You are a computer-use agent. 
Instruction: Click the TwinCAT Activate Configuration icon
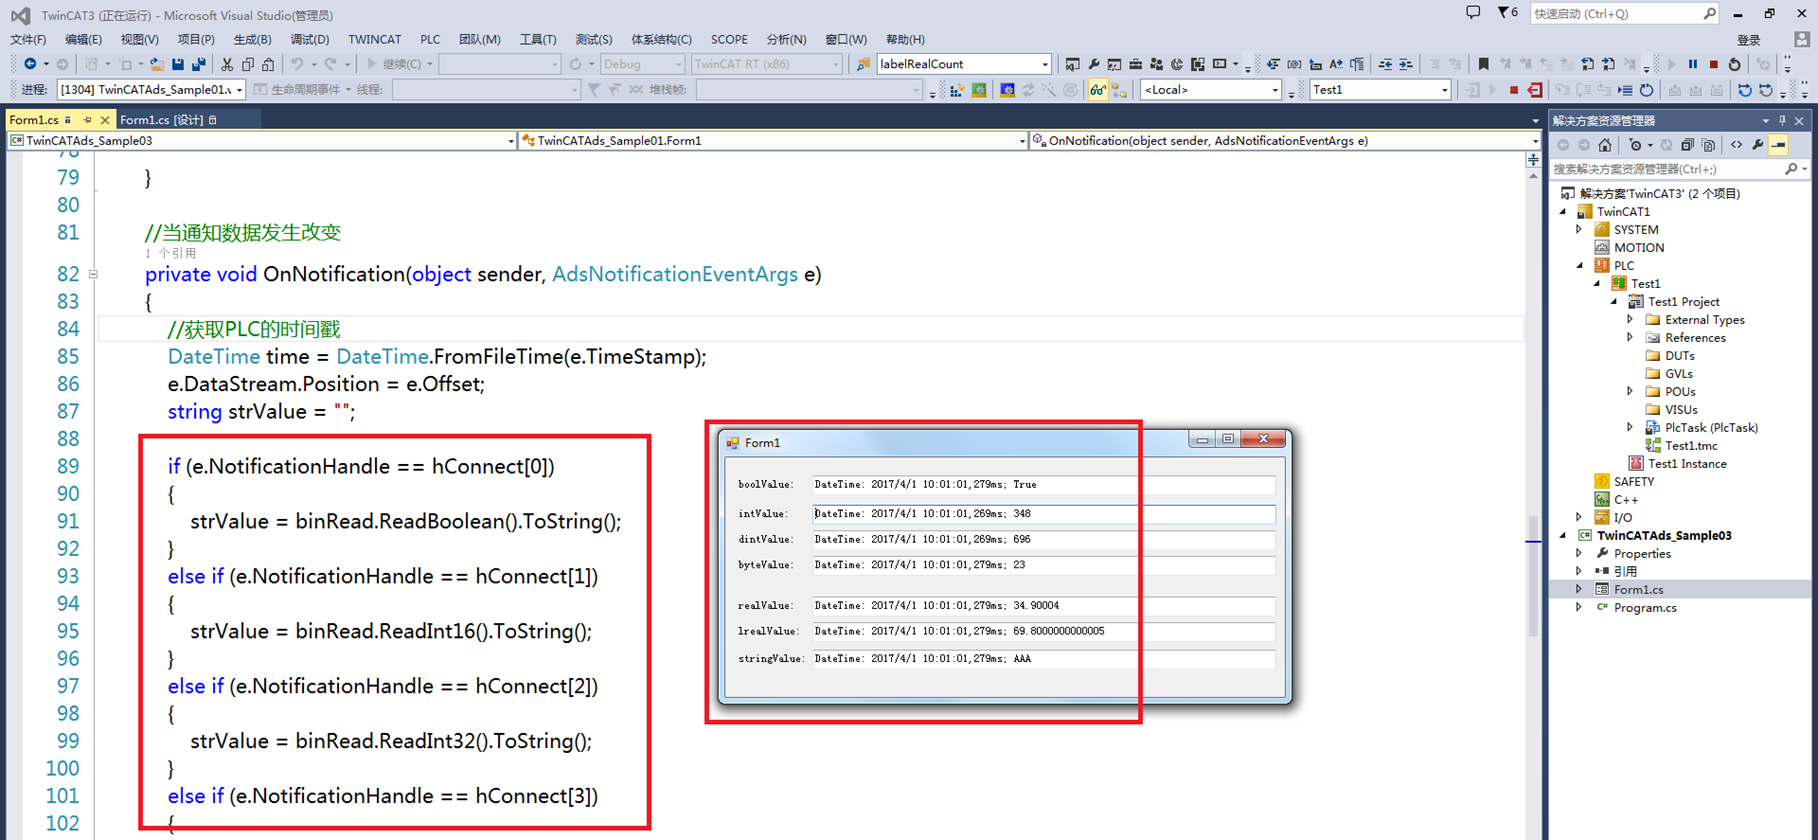pos(957,90)
